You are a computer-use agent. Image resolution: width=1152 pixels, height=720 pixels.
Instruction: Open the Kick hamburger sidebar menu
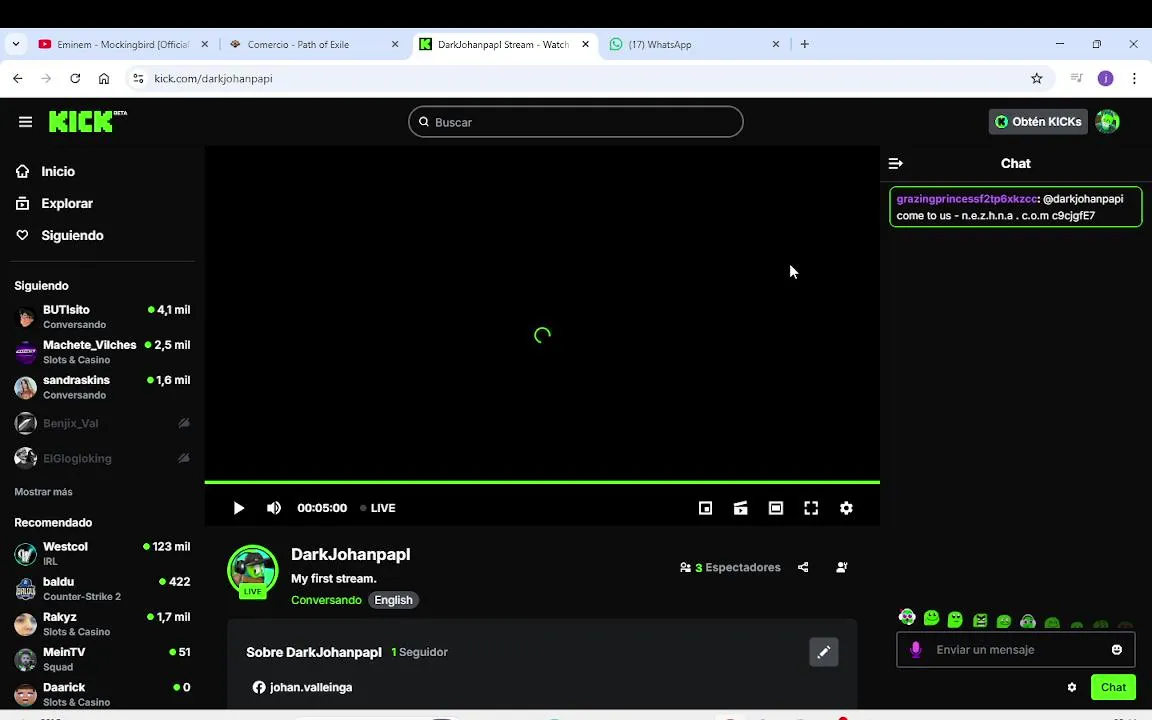click(x=25, y=122)
